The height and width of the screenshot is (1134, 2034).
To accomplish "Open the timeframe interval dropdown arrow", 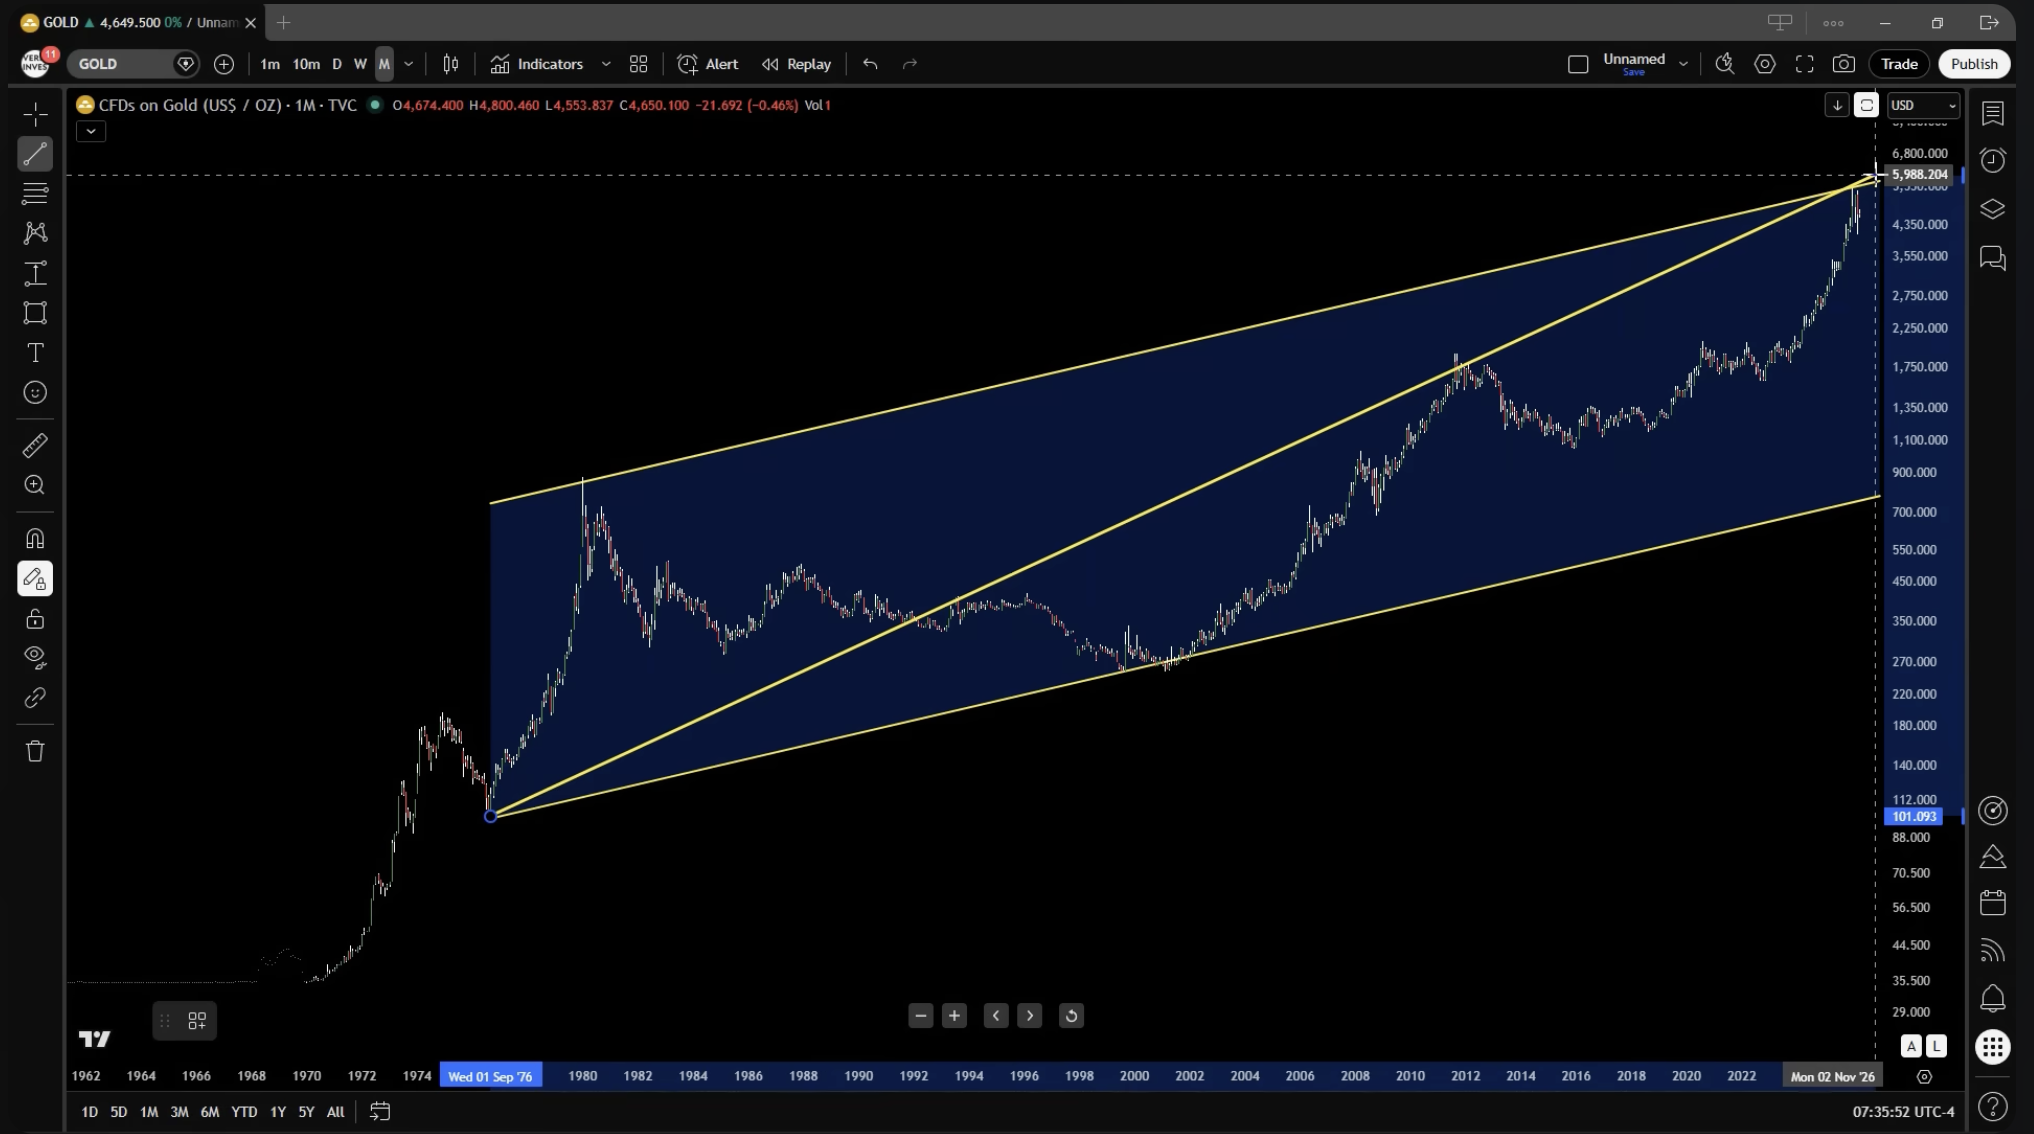I will click(408, 64).
